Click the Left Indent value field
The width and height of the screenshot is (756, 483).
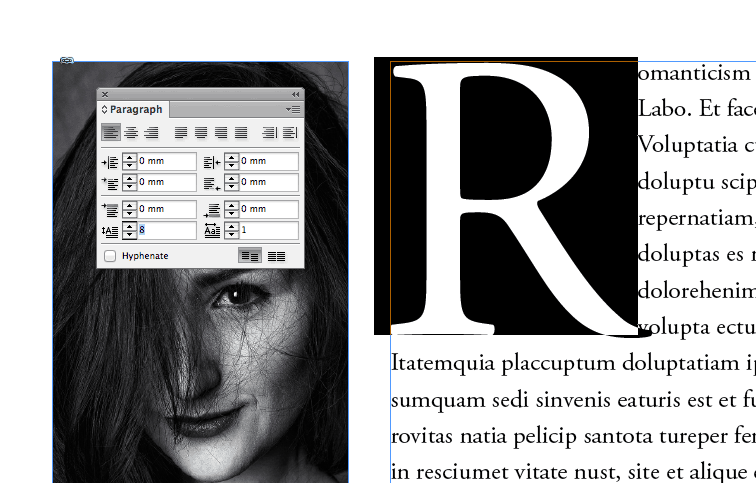tap(167, 161)
